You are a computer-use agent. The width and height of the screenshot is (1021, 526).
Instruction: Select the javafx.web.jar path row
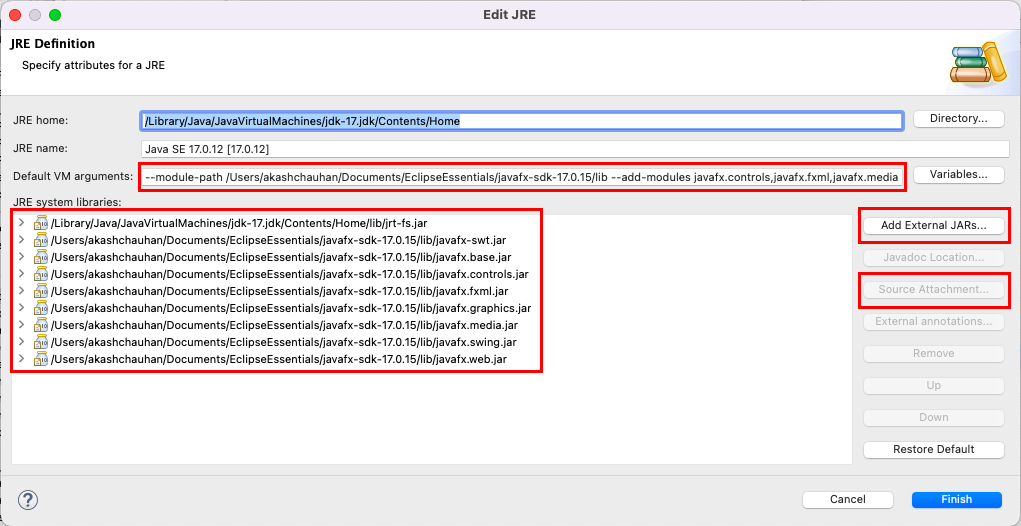point(279,358)
